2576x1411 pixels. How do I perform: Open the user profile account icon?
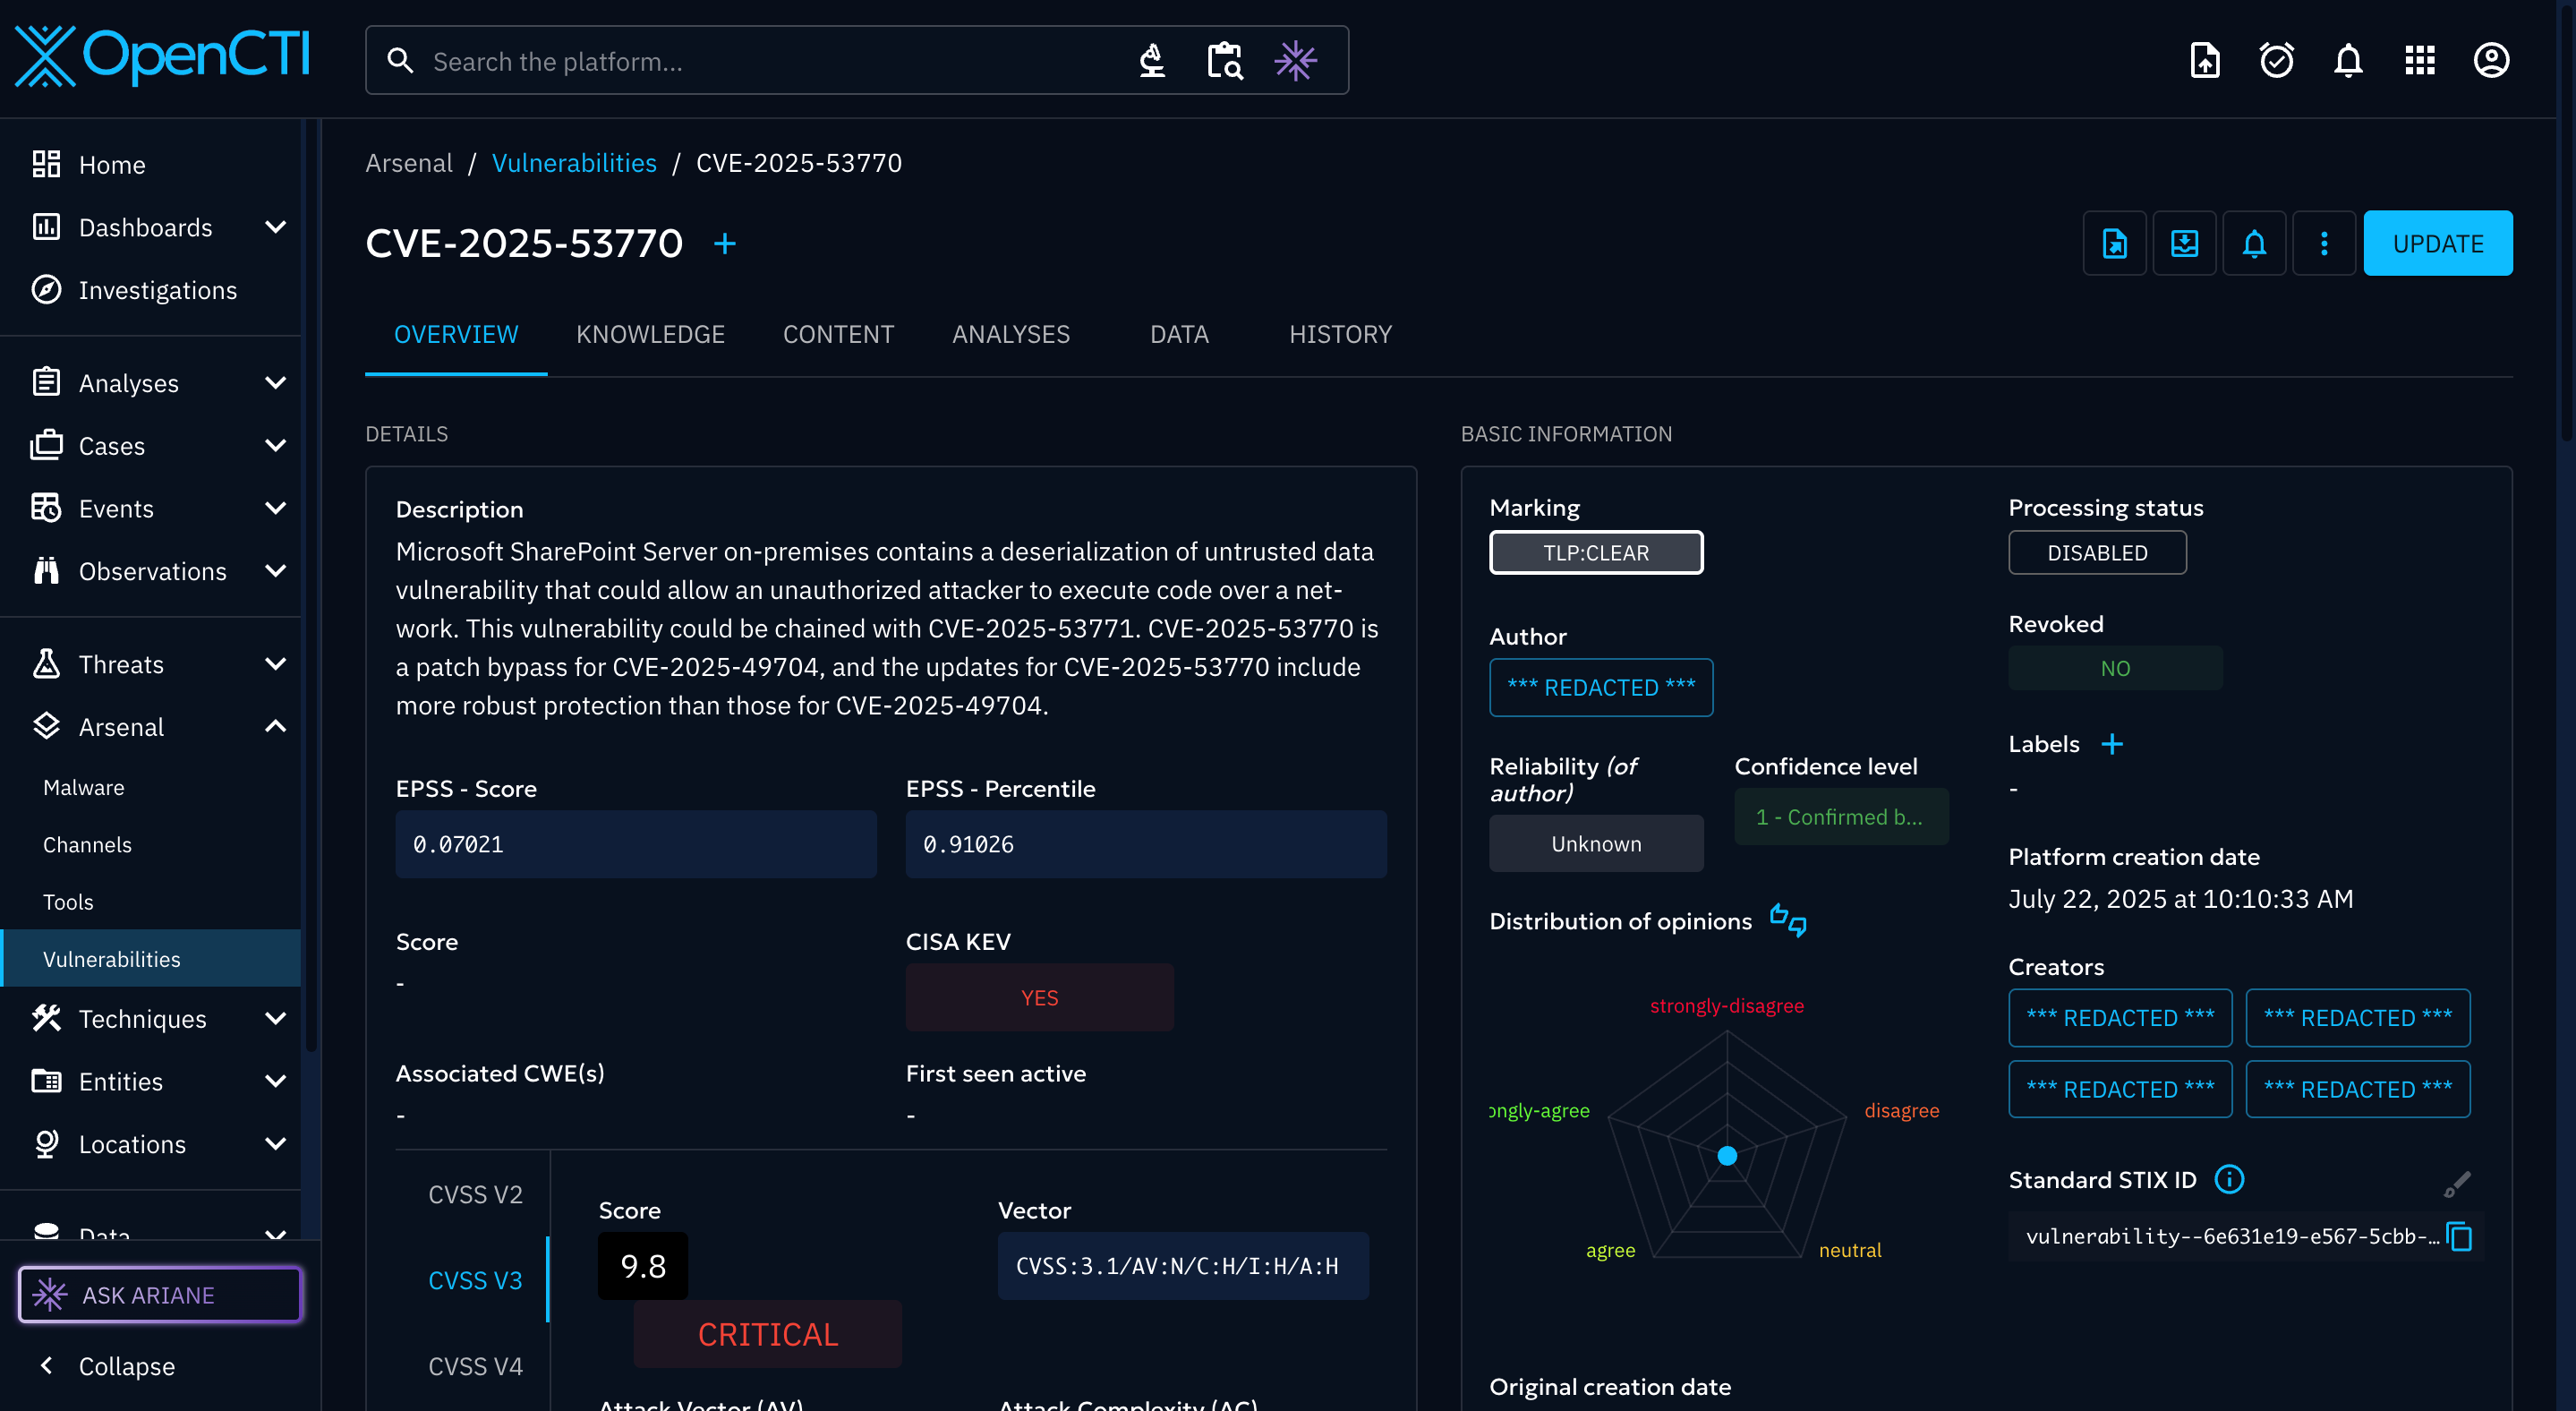coord(2491,61)
